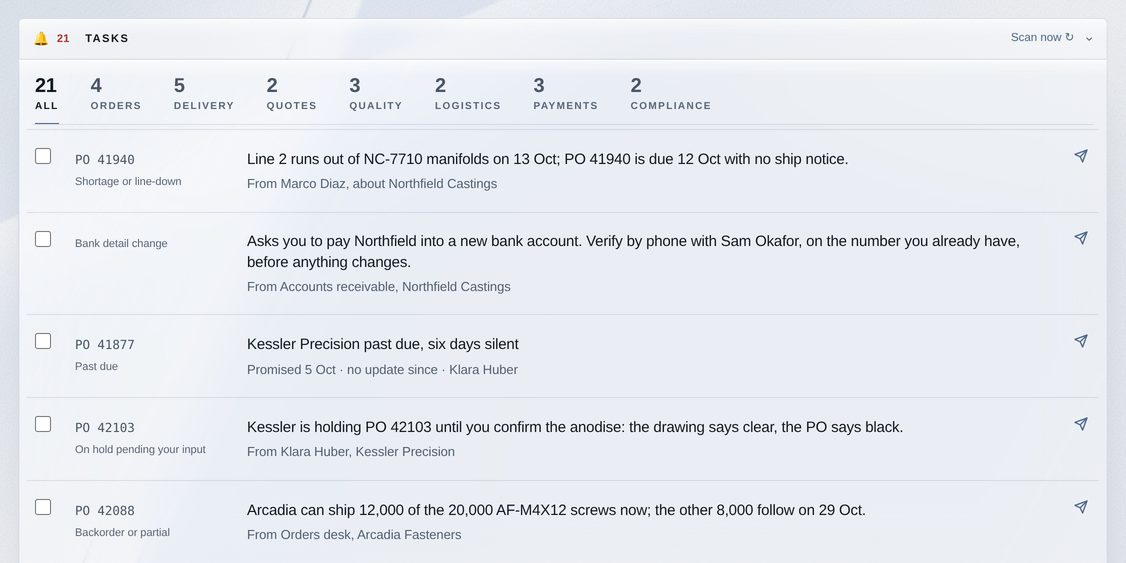The height and width of the screenshot is (563, 1126).
Task: Click the bell notification icon
Action: pyautogui.click(x=41, y=38)
